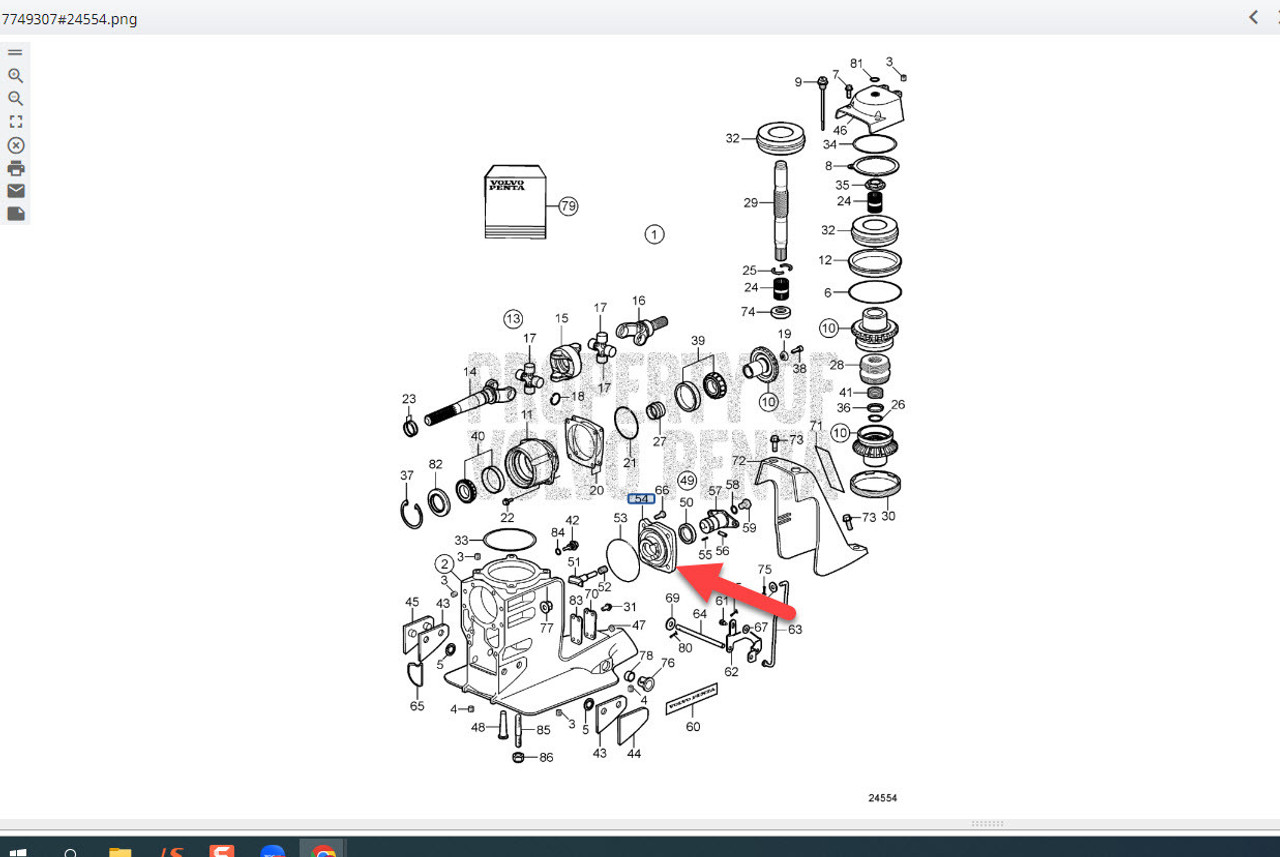Click part number 16 on the diagram
Viewport: 1280px width, 857px height.
638,300
